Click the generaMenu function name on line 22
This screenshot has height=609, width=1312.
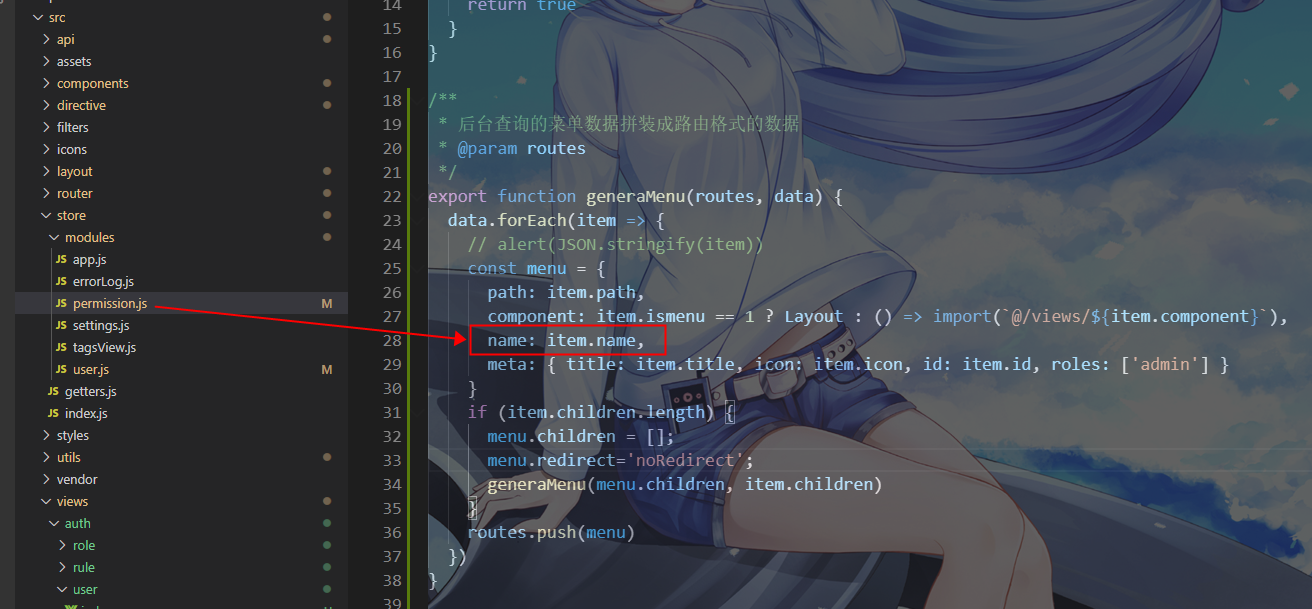[x=635, y=196]
